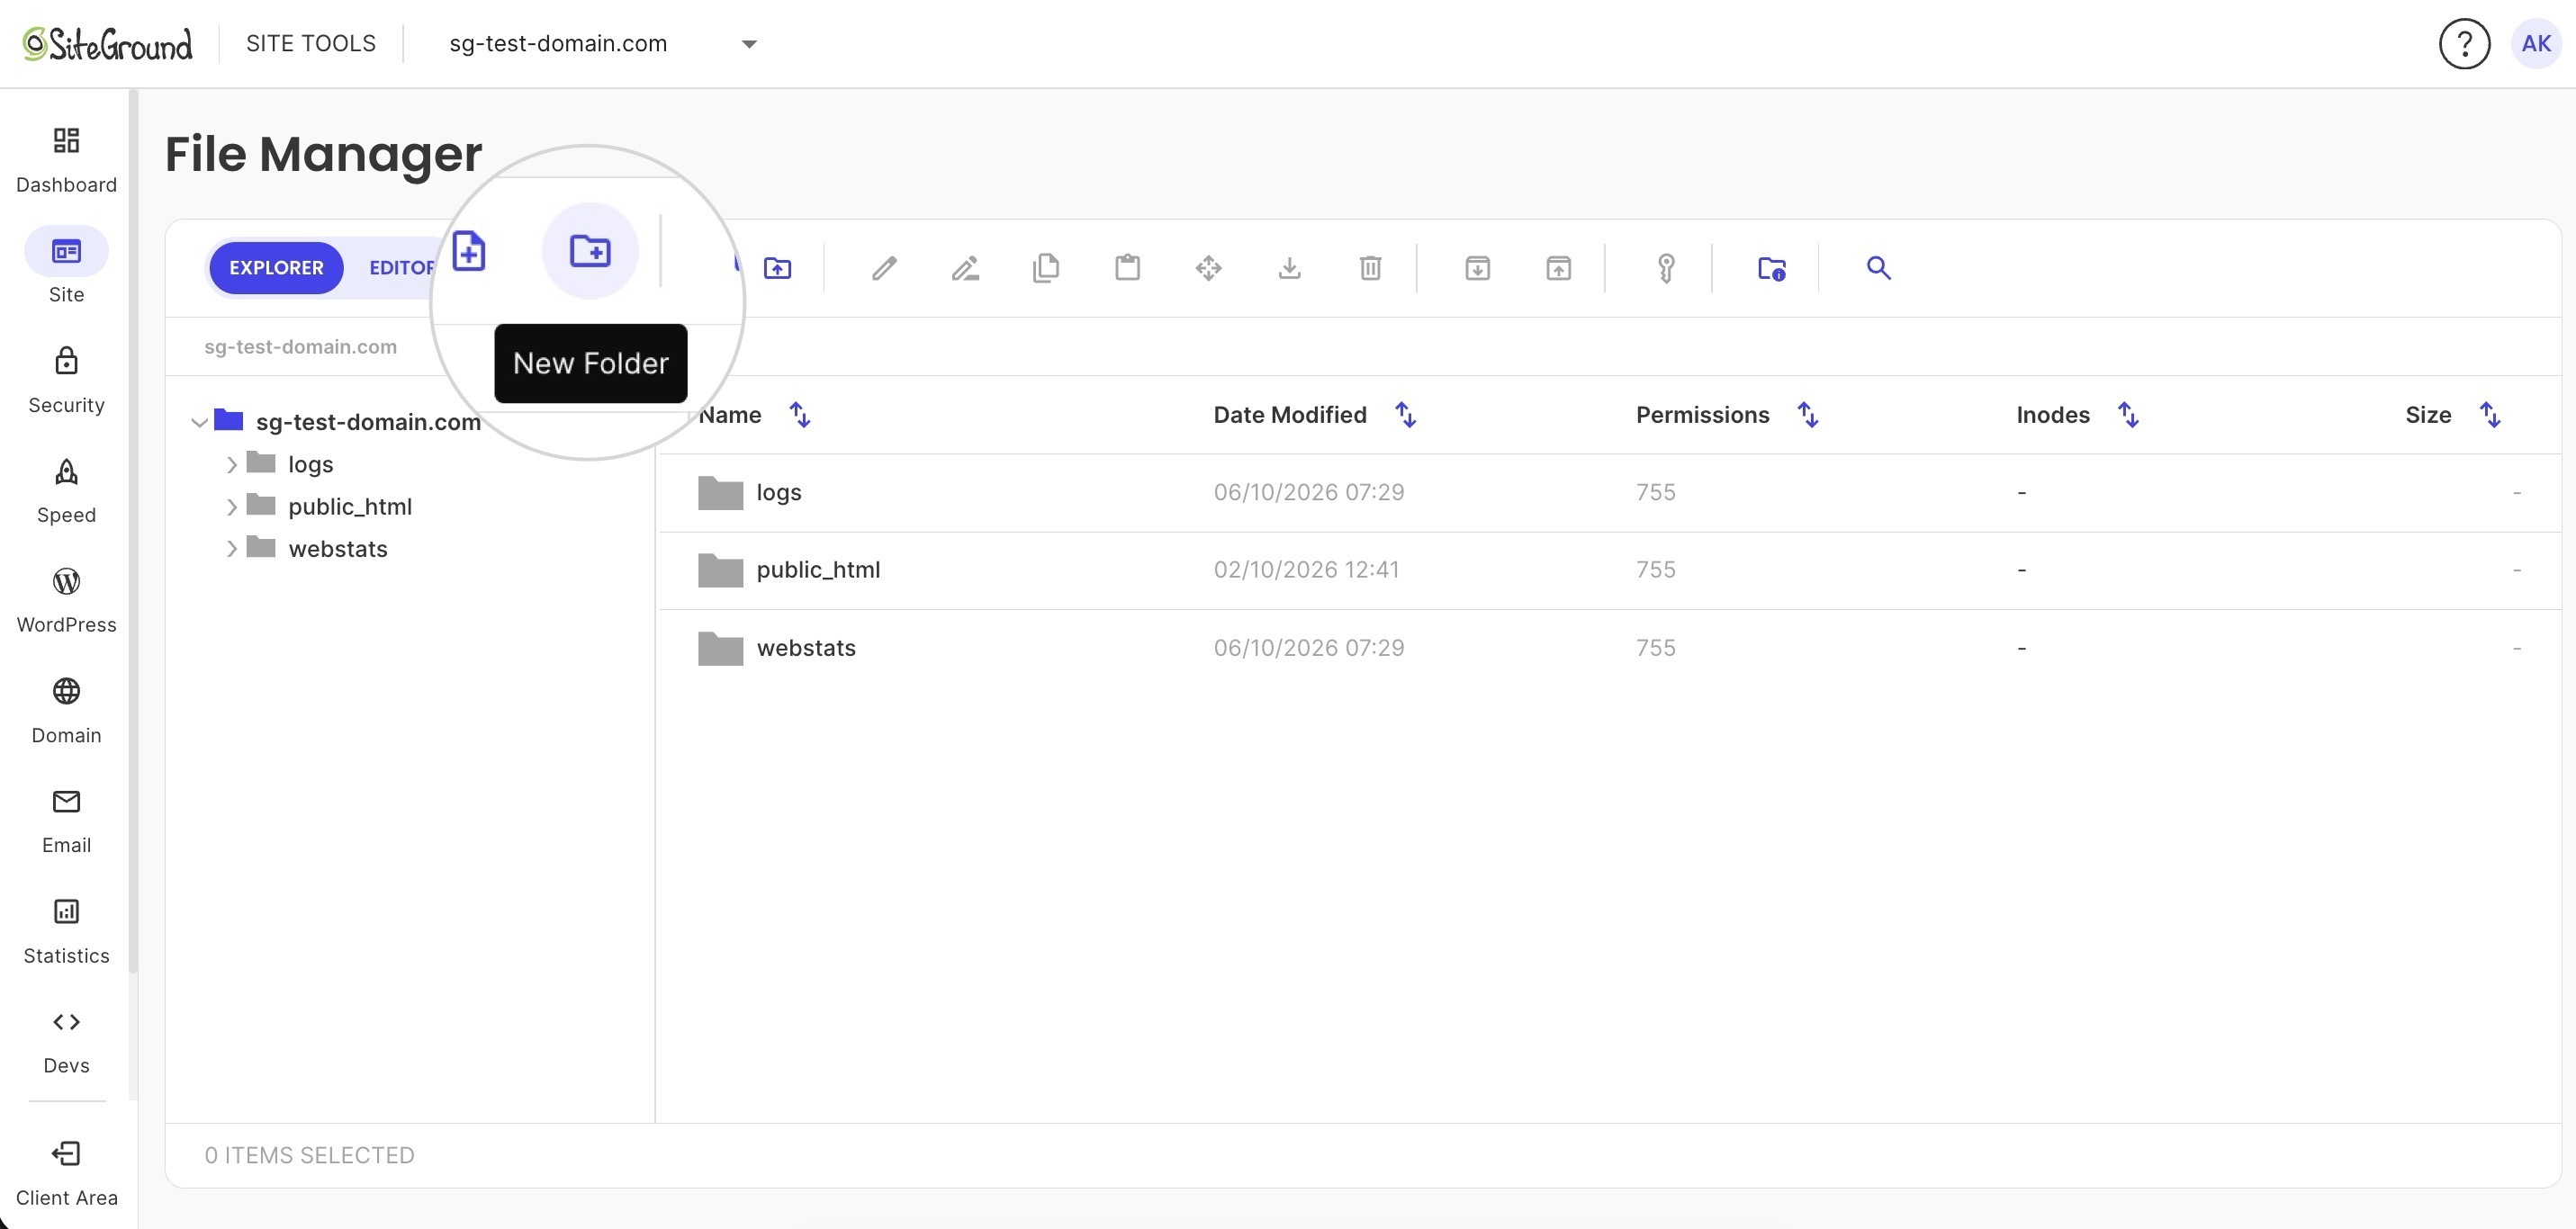Open the help question mark icon
This screenshot has height=1229, width=2576.
pos(2464,44)
